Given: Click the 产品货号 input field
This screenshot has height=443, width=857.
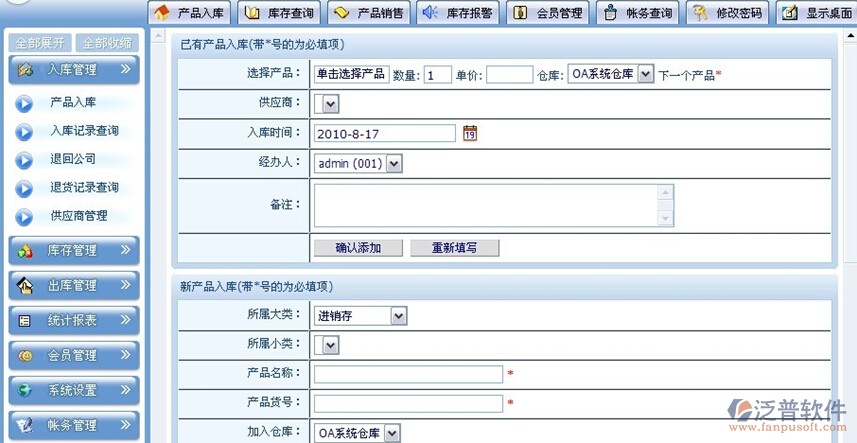Looking at the screenshot, I should 408,404.
